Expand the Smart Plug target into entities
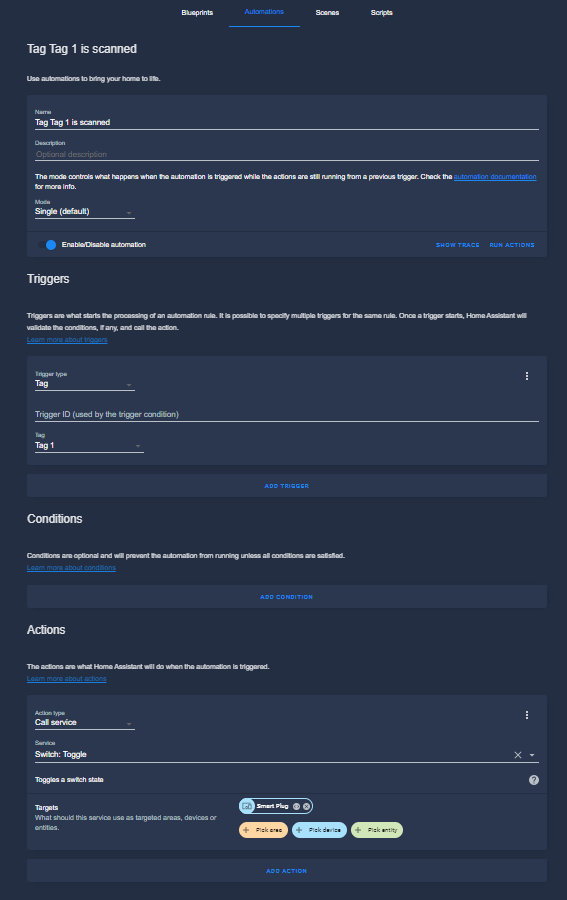 pyautogui.click(x=296, y=806)
